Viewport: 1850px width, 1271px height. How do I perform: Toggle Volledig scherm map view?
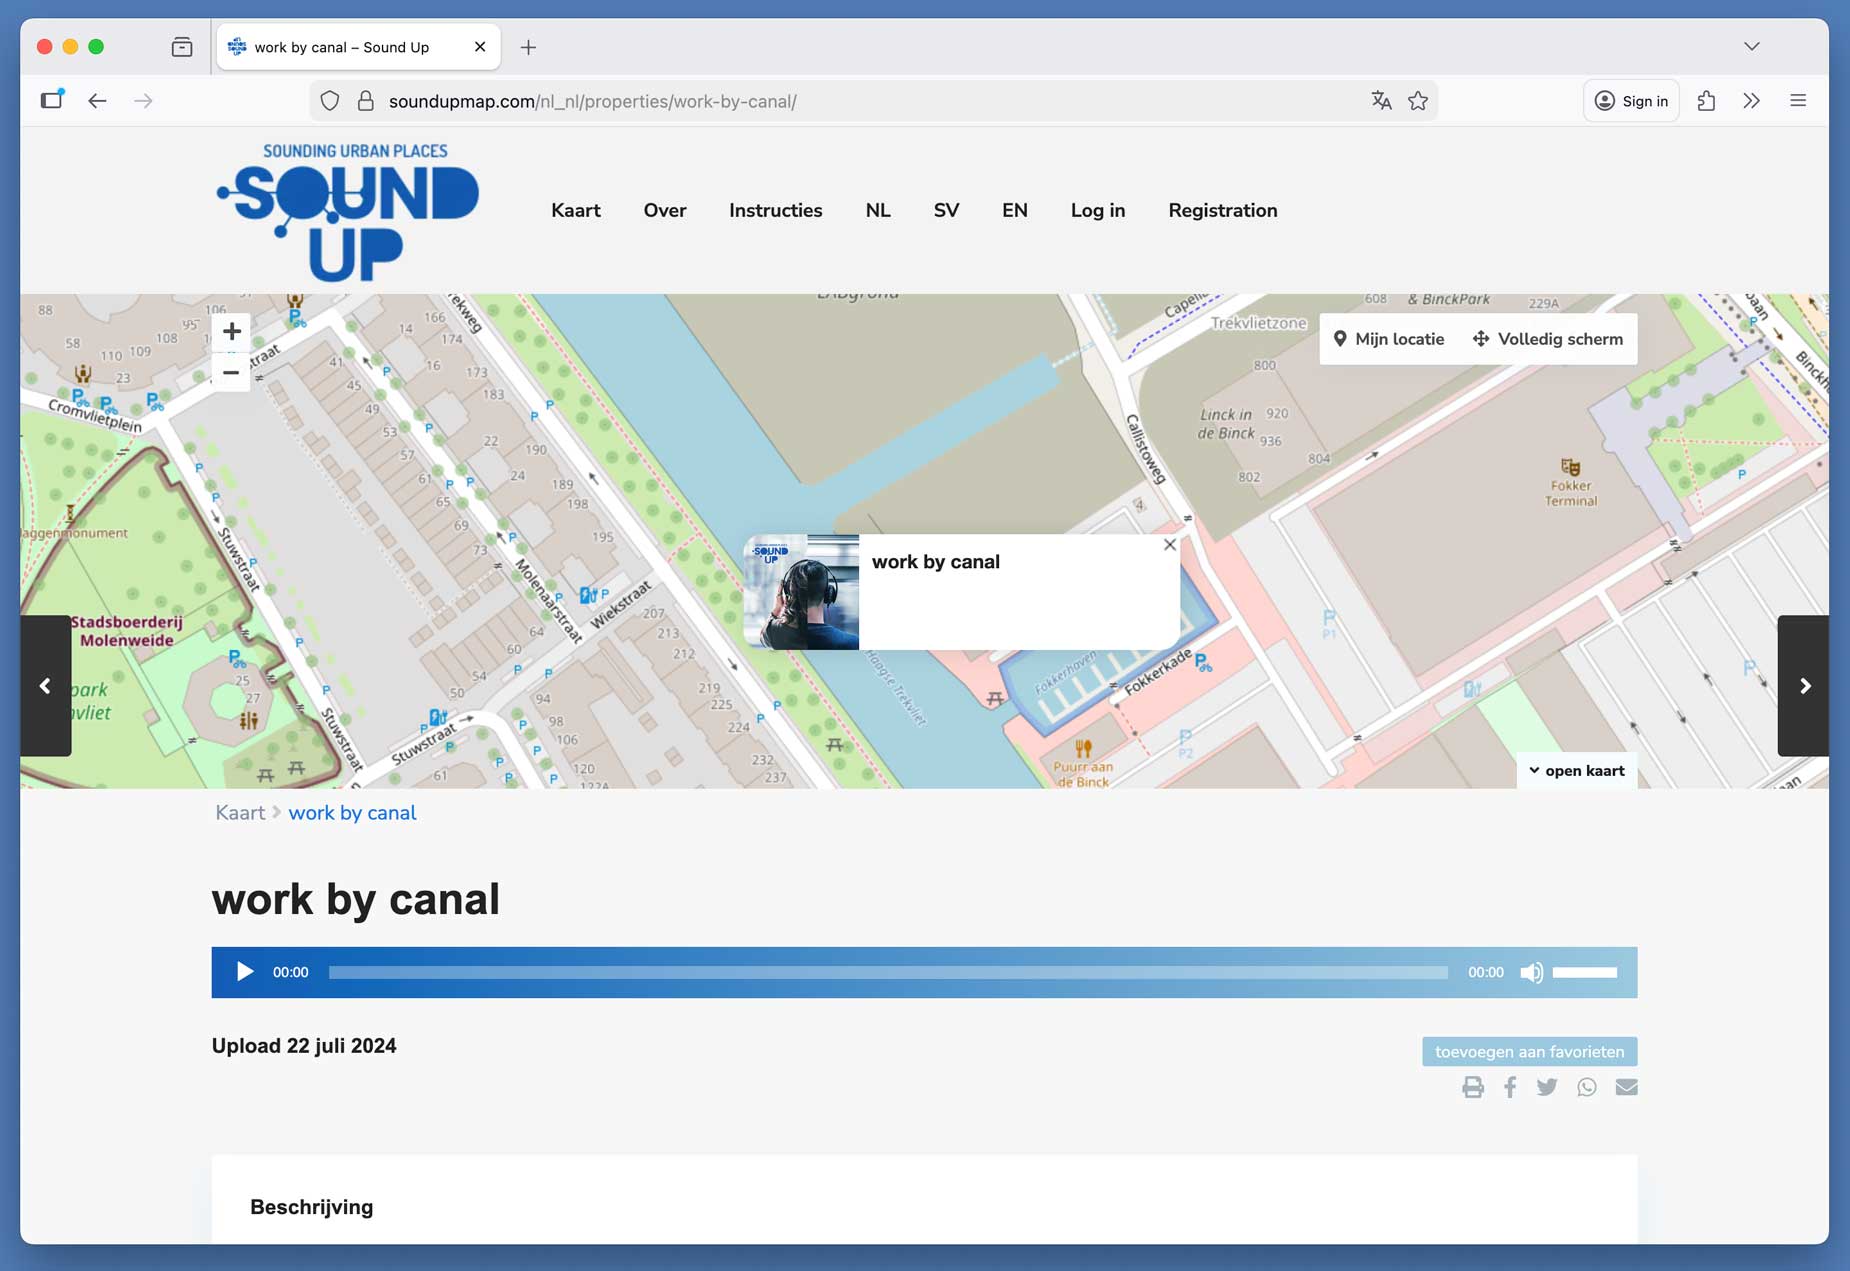tap(1548, 339)
